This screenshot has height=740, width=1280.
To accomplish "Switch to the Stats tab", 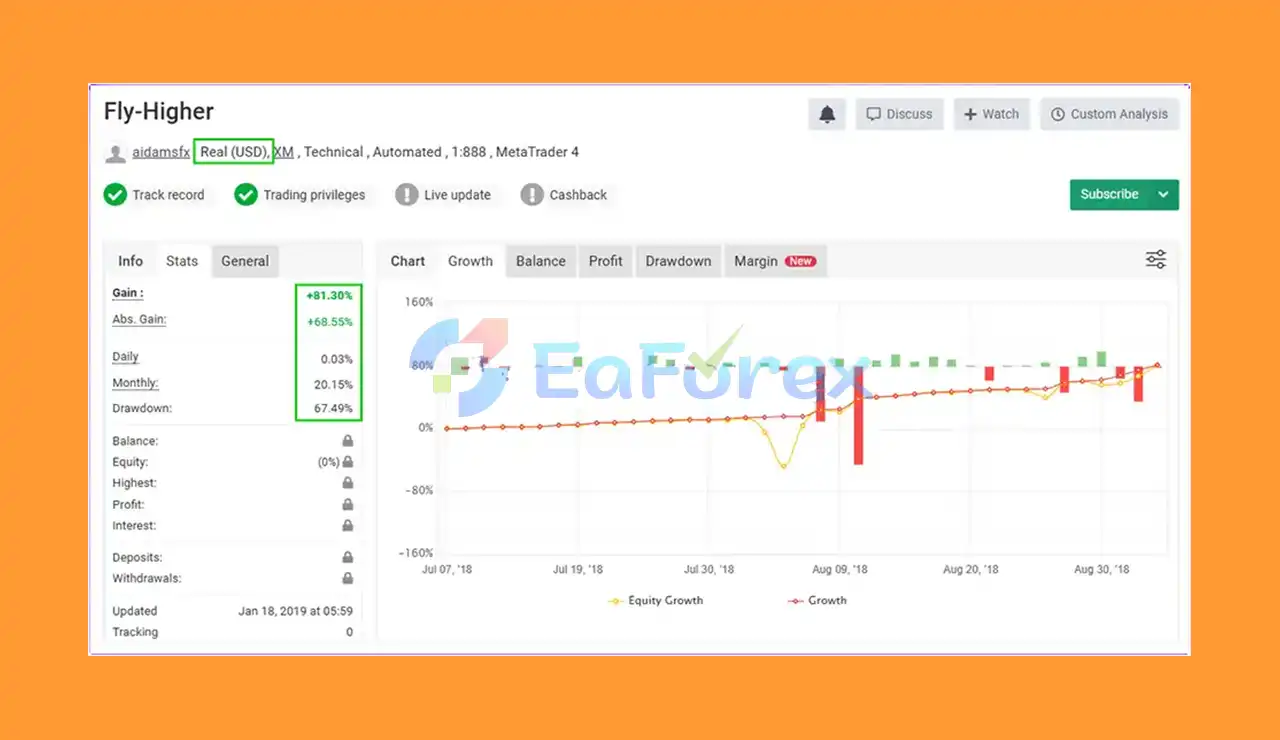I will click(182, 261).
